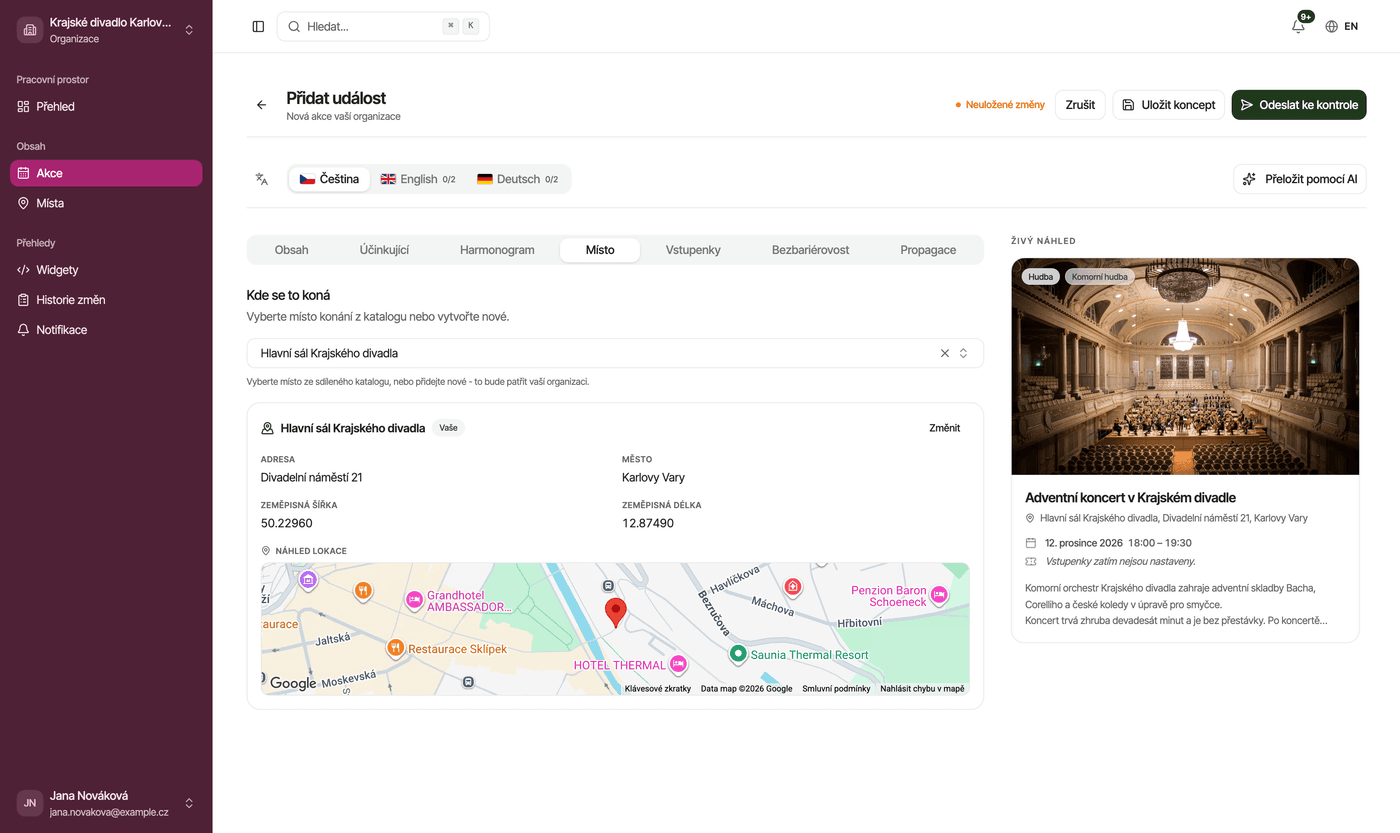Open the Jana Nováková account menu
Image resolution: width=1400 pixels, height=833 pixels.
click(x=106, y=803)
